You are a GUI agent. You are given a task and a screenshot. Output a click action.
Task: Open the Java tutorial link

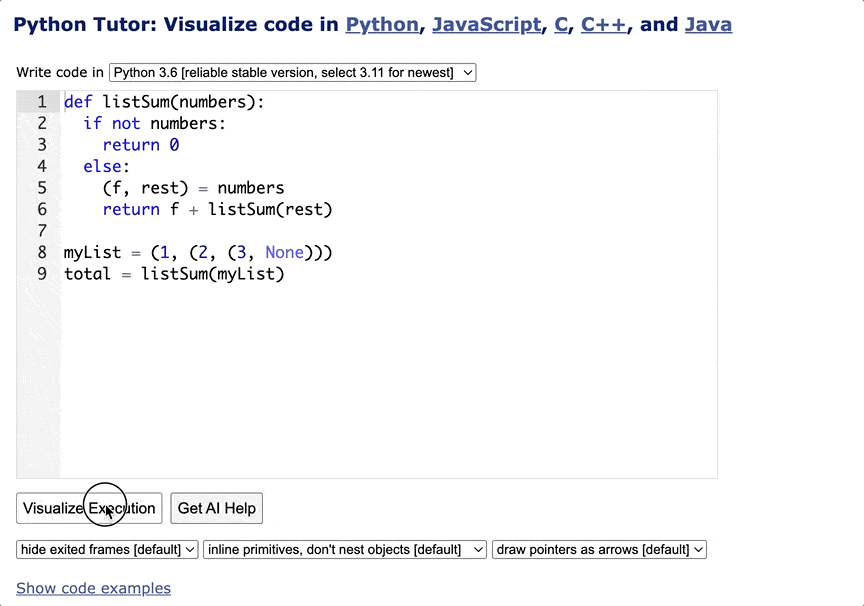pyautogui.click(x=708, y=24)
